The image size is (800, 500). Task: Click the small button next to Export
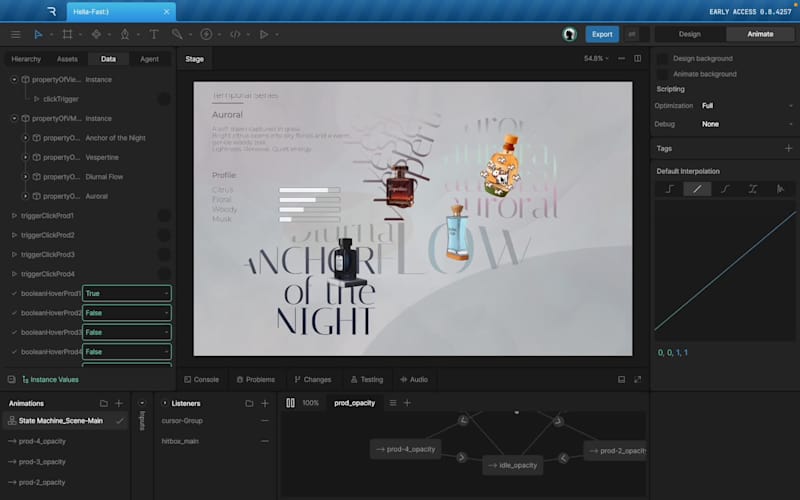point(632,34)
